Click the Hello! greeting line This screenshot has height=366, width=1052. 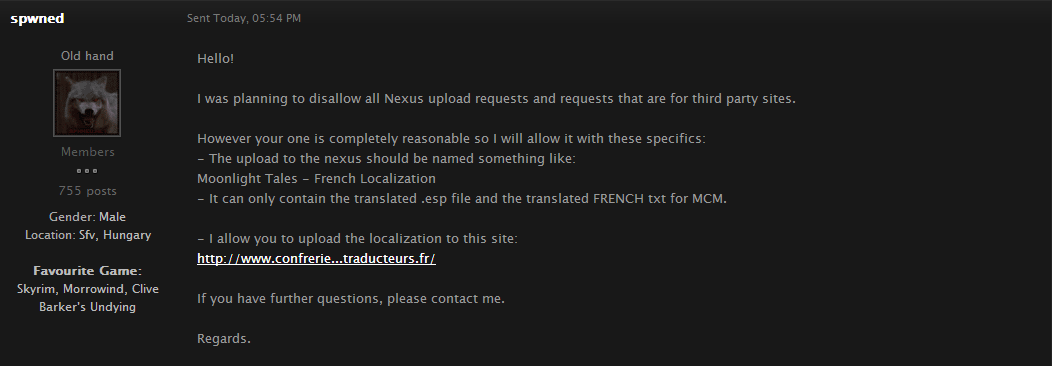[215, 58]
